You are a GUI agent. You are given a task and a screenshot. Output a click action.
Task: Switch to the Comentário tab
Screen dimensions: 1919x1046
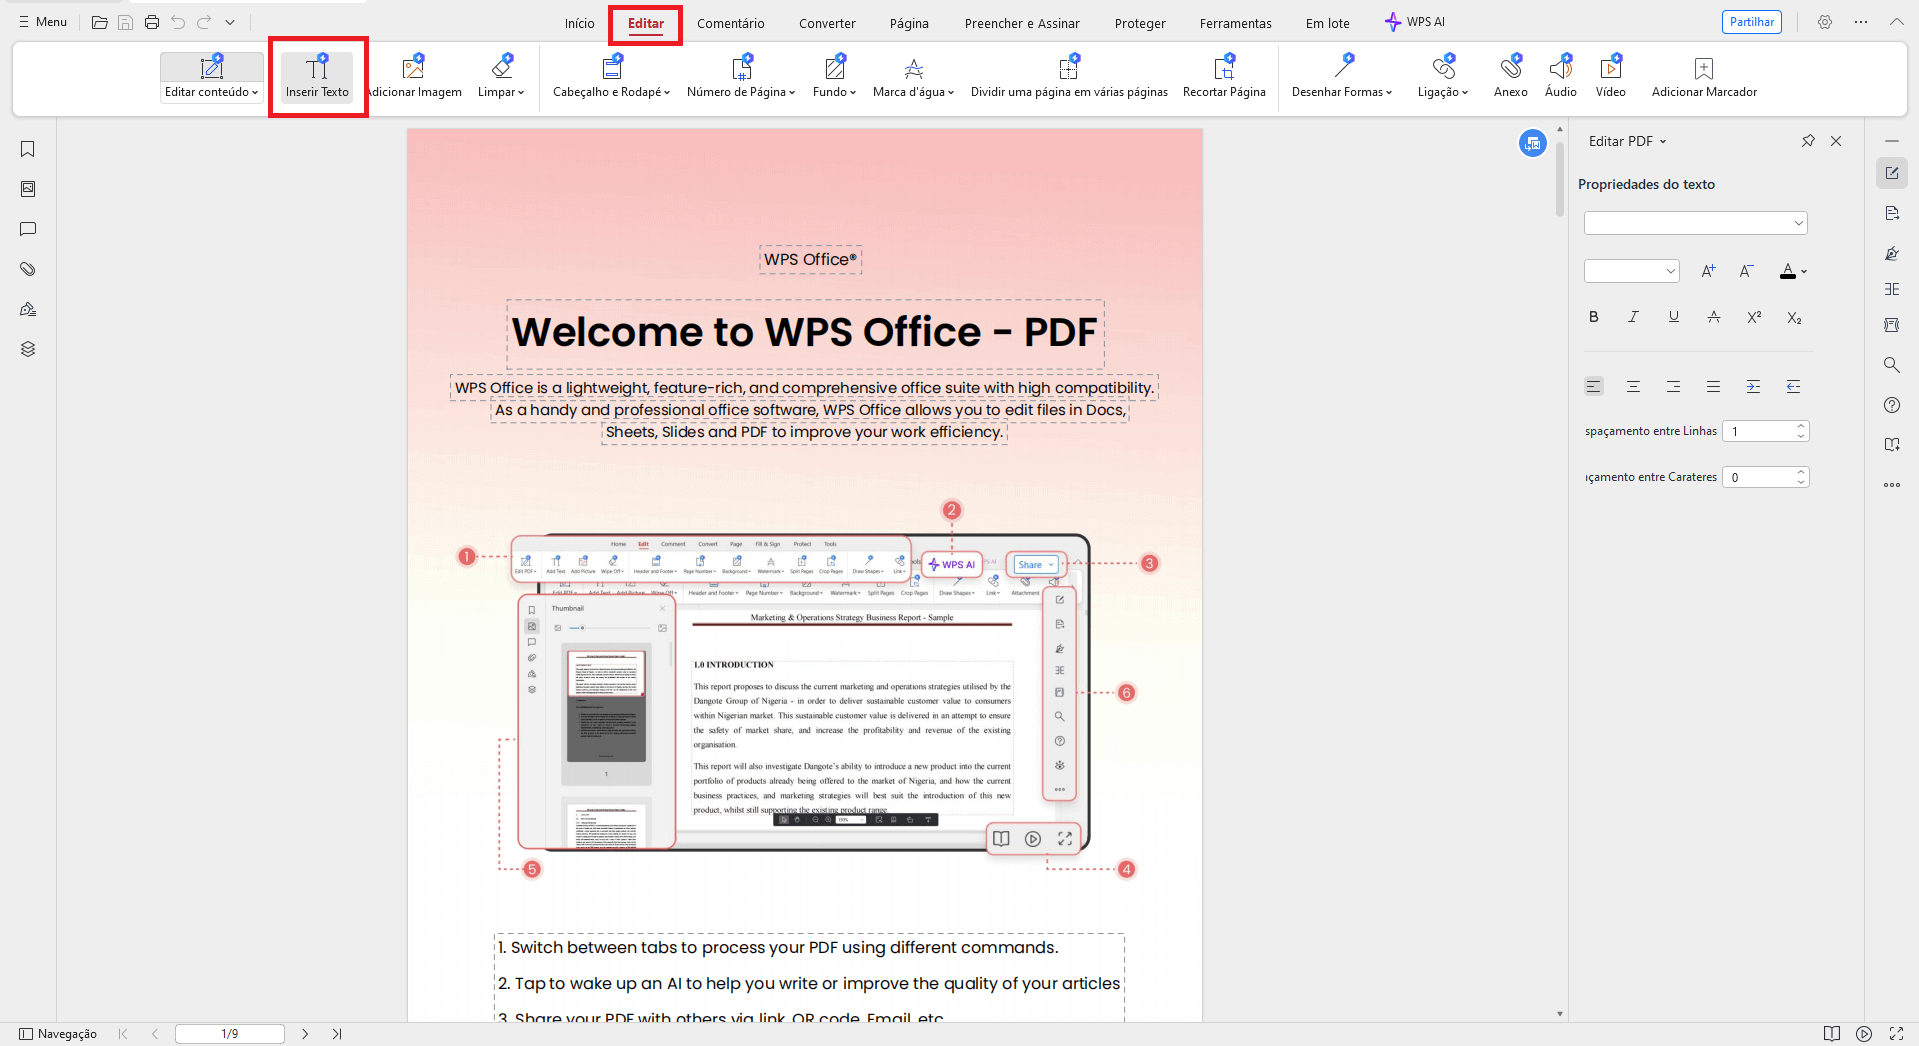(x=731, y=23)
